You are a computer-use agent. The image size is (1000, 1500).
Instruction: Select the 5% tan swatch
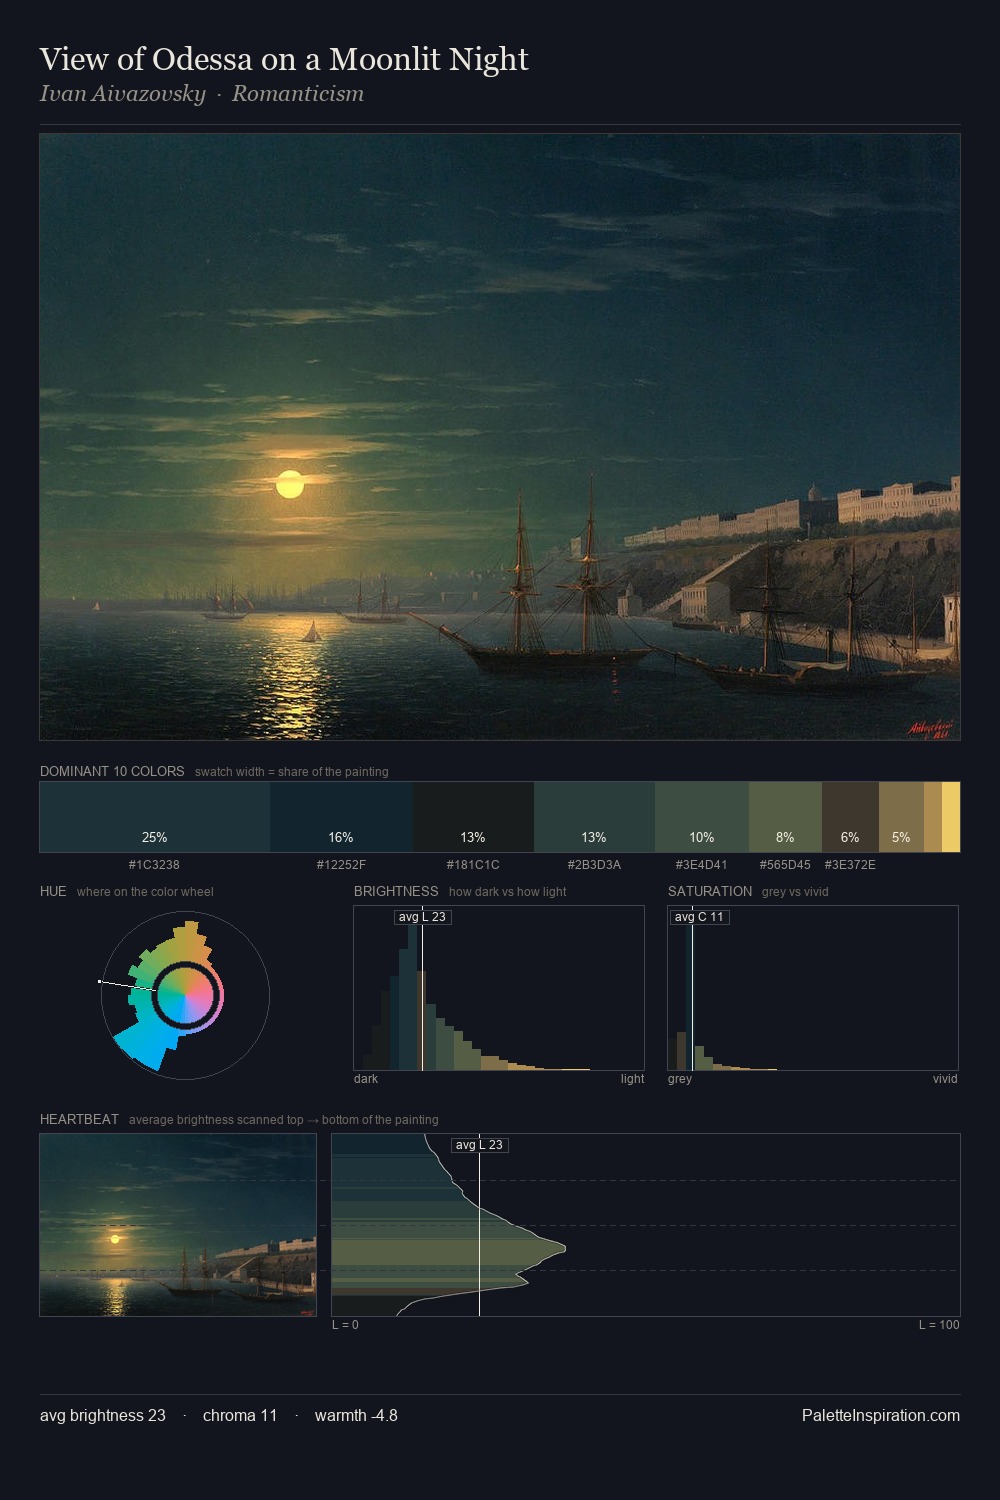pyautogui.click(x=901, y=817)
